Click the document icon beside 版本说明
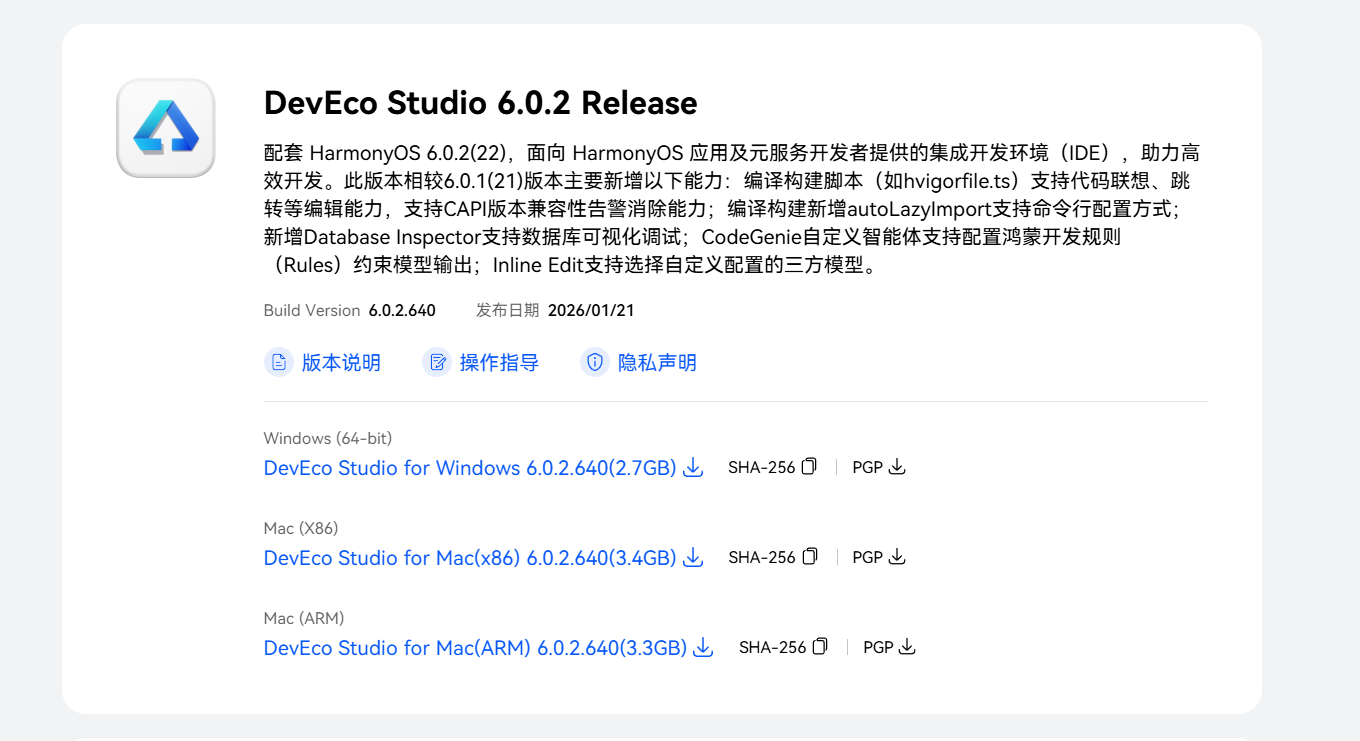The height and width of the screenshot is (741, 1360). pyautogui.click(x=278, y=362)
